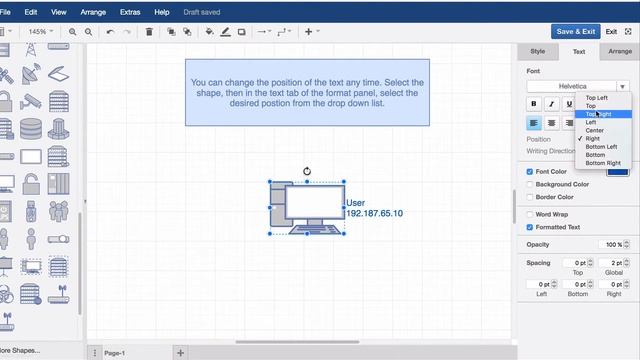This screenshot has width=640, height=360.
Task: Select the video projector shape
Action: (x=58, y=239)
